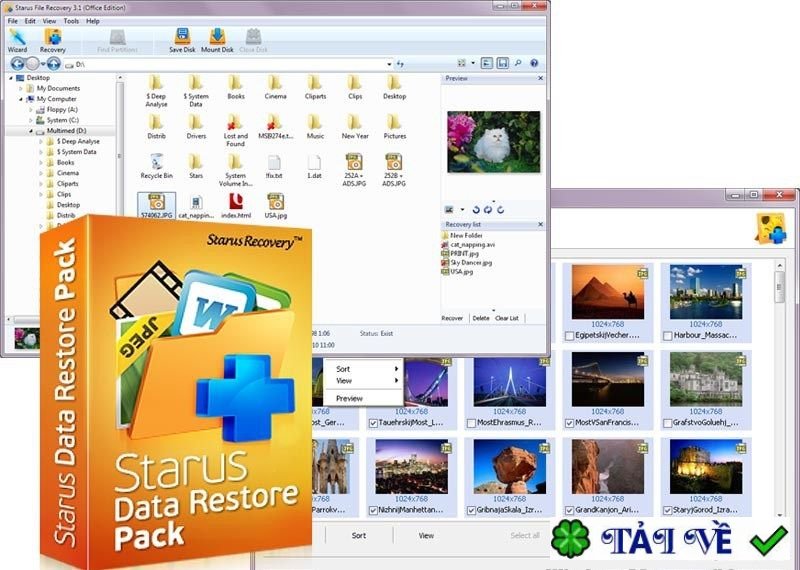The height and width of the screenshot is (570, 800).
Task: Collapse the My Computer tree node
Action: (x=21, y=99)
